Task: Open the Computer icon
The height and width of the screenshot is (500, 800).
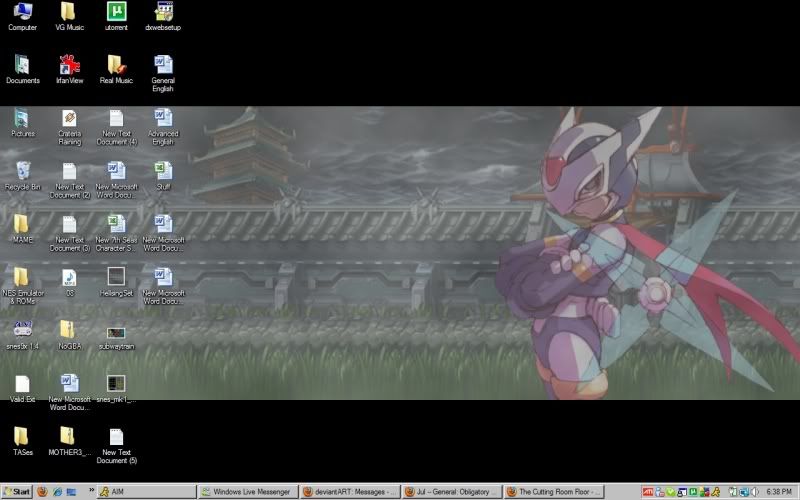Action: [x=22, y=12]
